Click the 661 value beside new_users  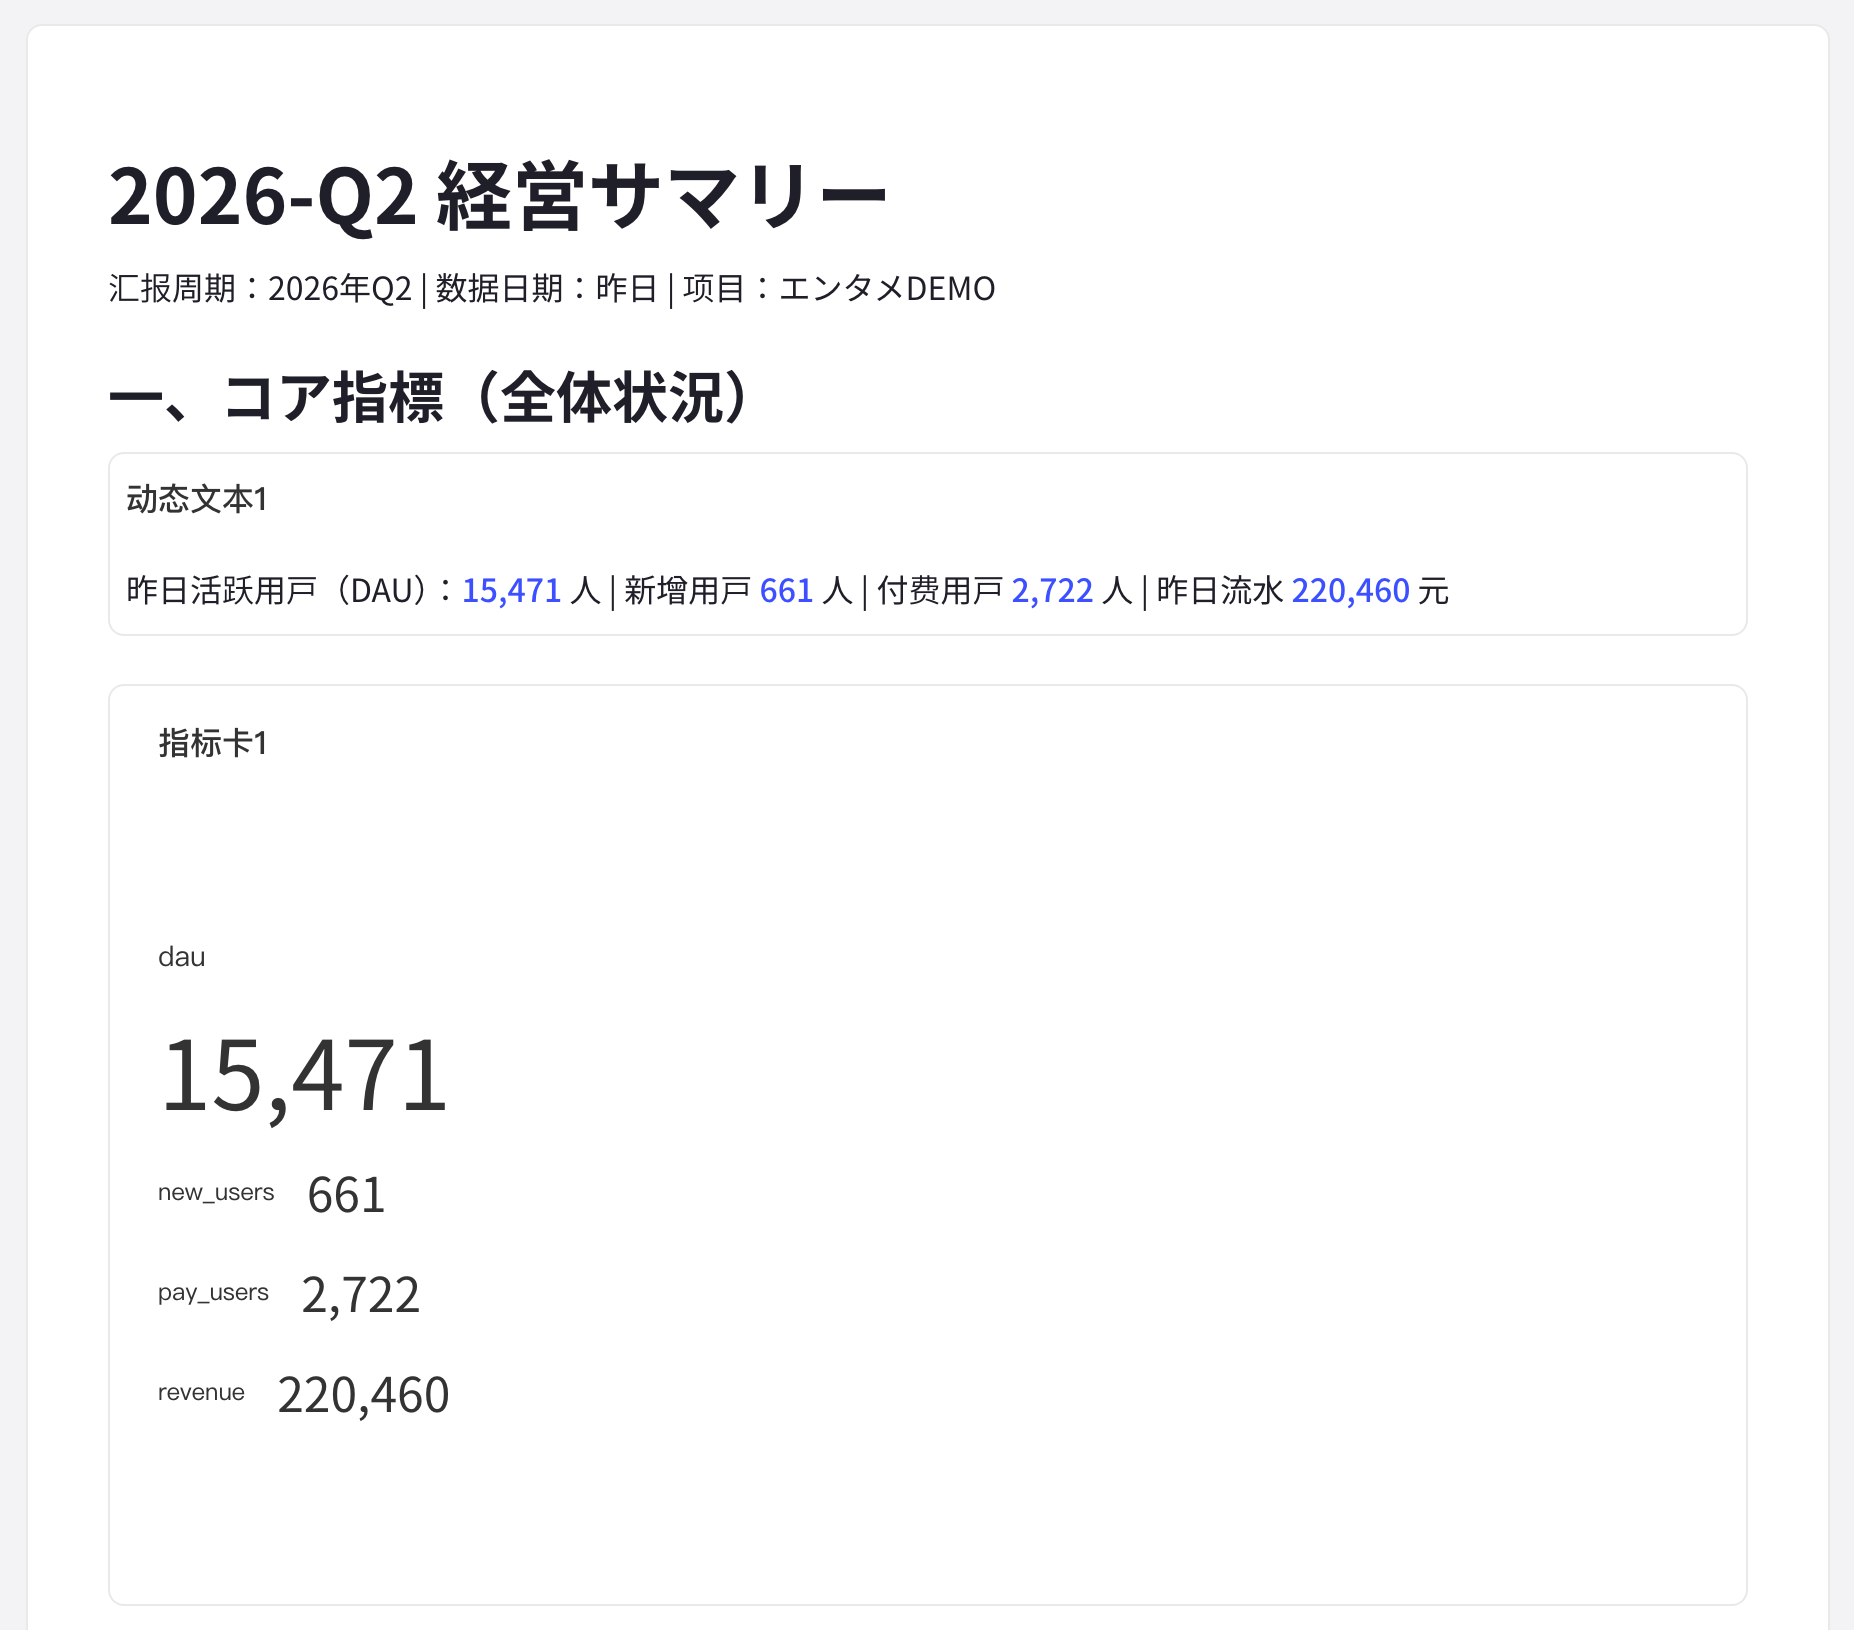click(346, 1195)
